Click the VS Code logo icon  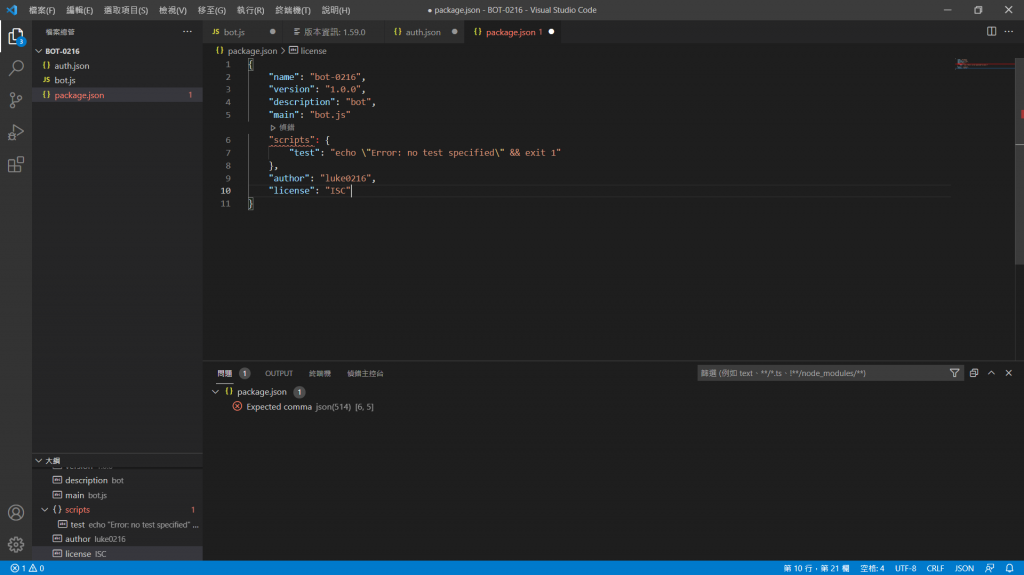[x=12, y=10]
